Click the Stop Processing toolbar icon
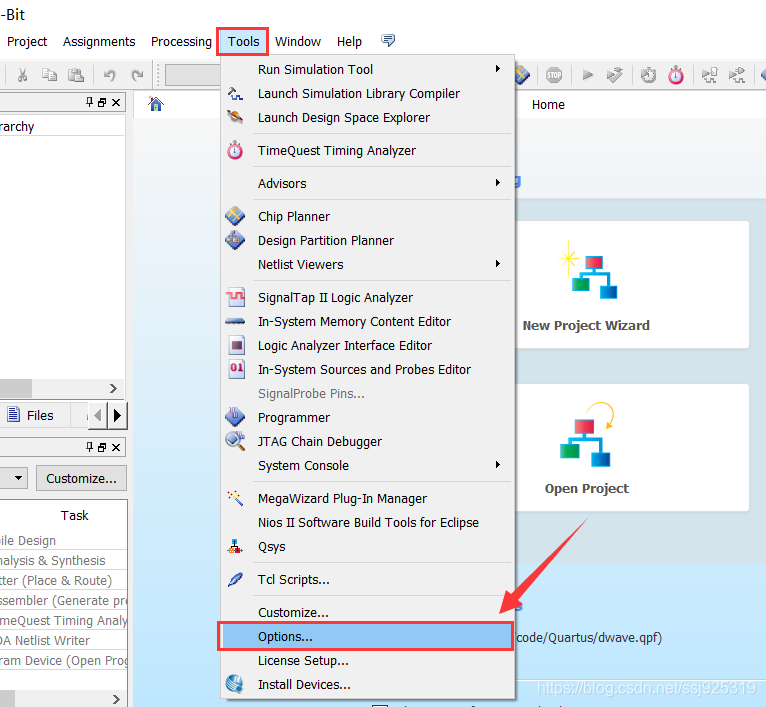The image size is (766, 707). click(x=554, y=75)
